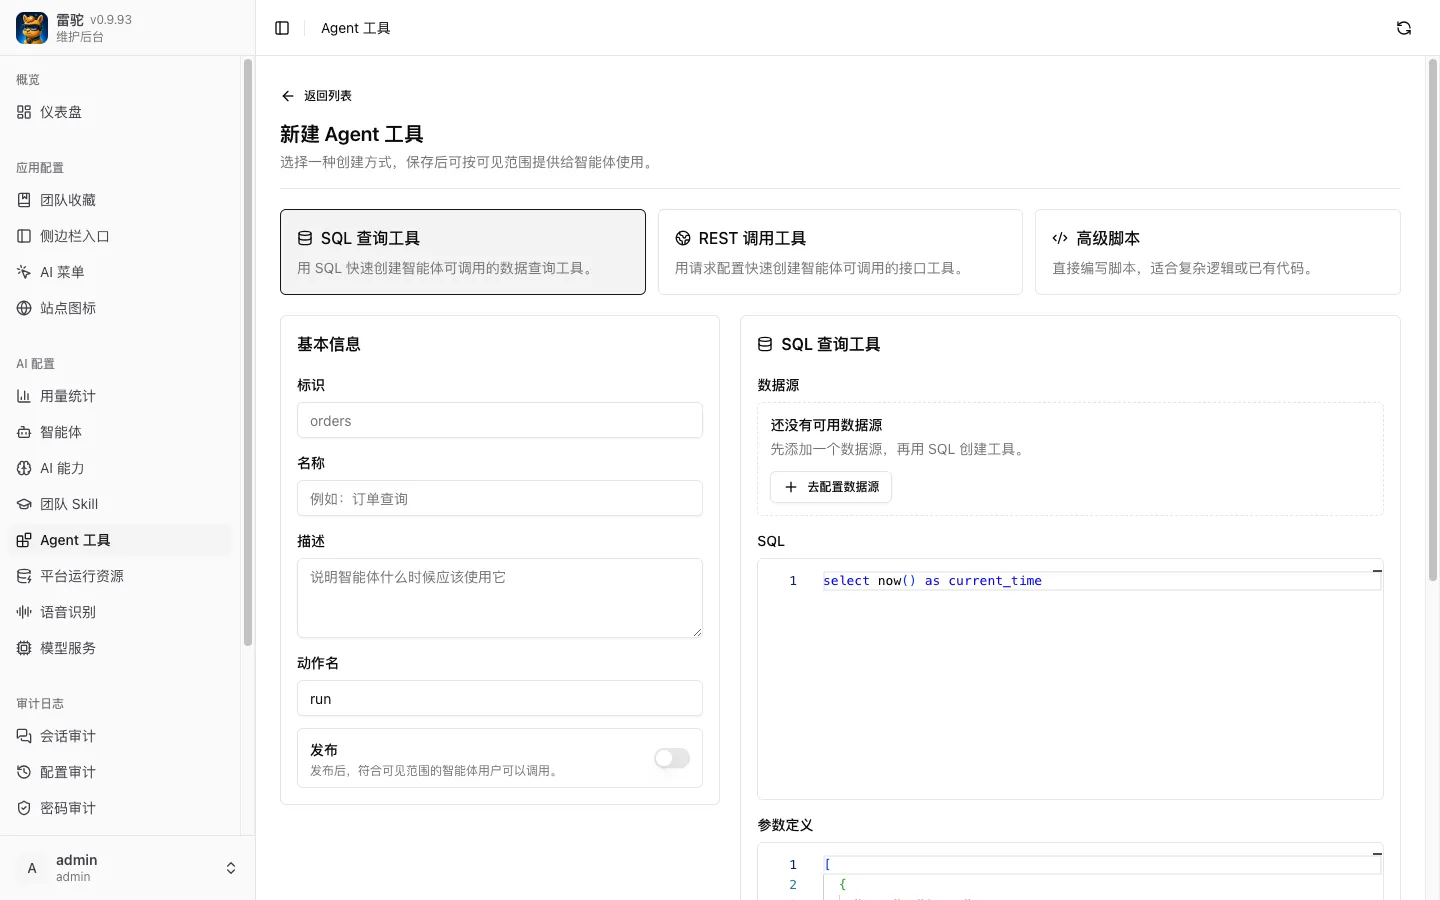Open 智能体 in sidebar

click(x=120, y=432)
